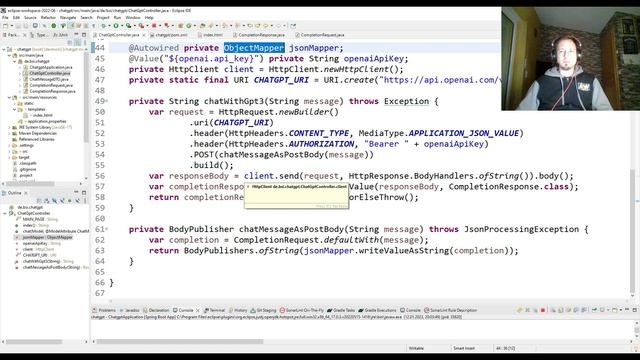Switch to index.html editor tab

(x=210, y=35)
